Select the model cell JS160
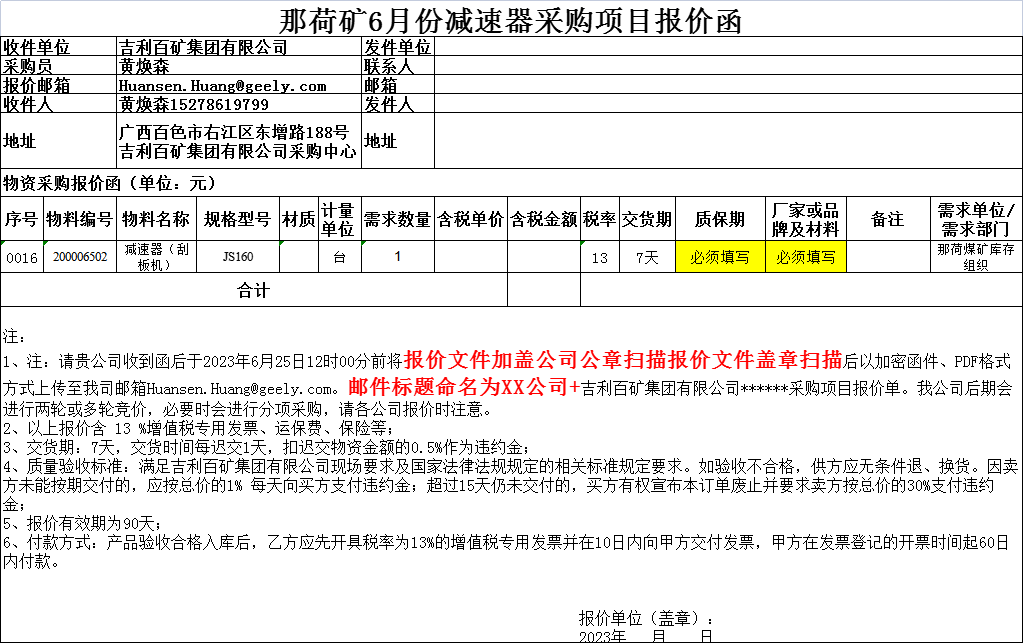The width and height of the screenshot is (1023, 643). click(x=237, y=257)
